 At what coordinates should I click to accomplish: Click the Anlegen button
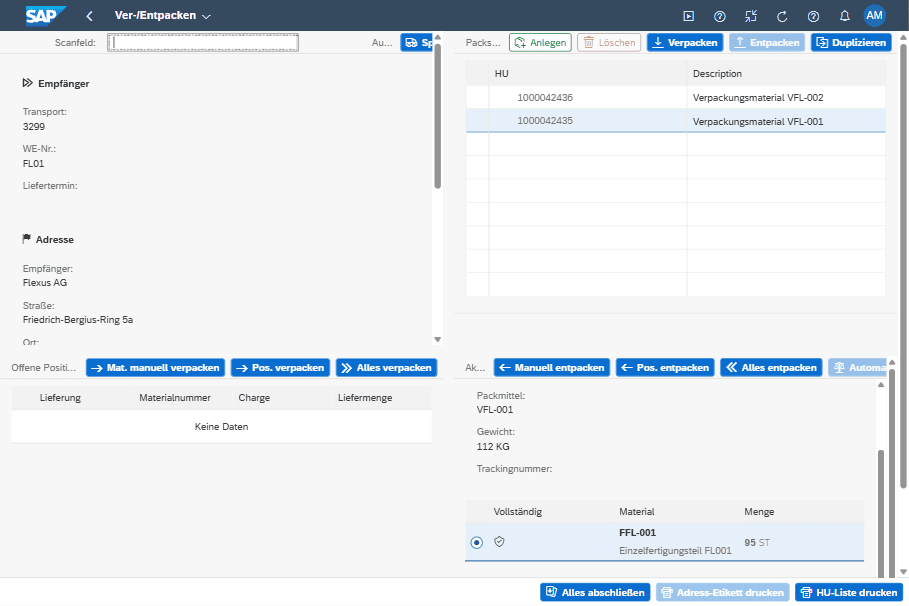(x=540, y=42)
